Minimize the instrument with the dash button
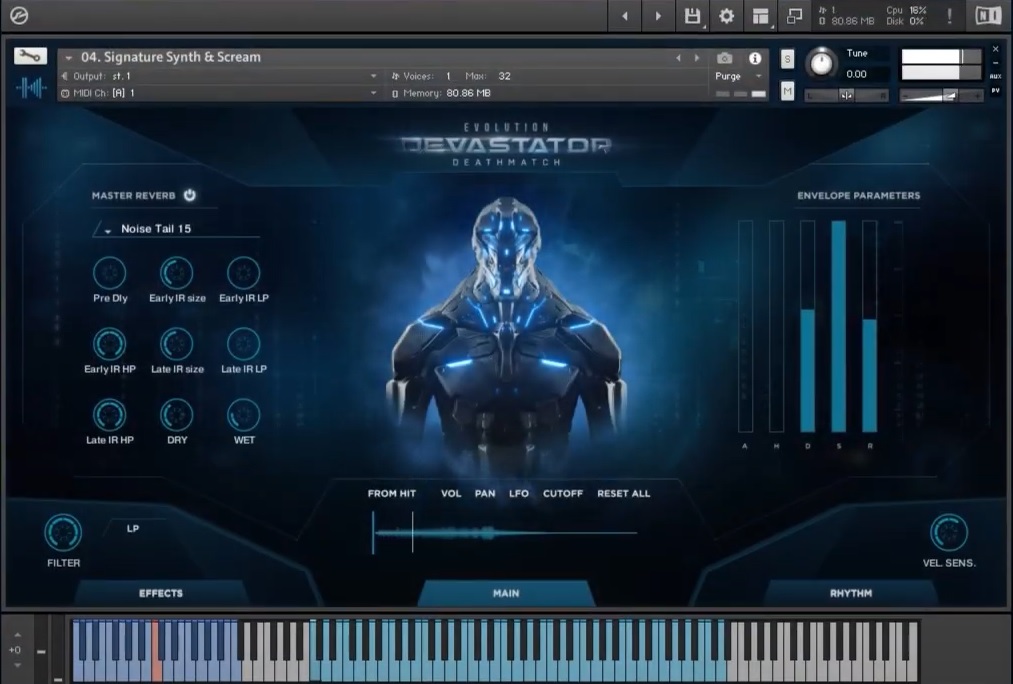The height and width of the screenshot is (684, 1013). pyautogui.click(x=995, y=63)
